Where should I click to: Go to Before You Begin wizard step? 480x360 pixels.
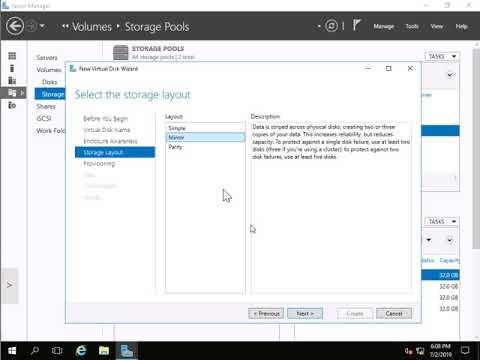tap(105, 119)
